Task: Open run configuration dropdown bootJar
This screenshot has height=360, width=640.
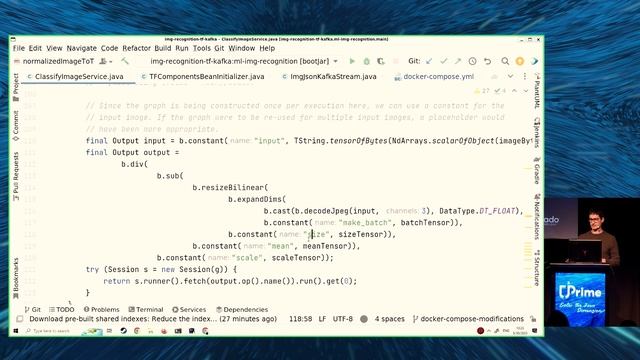Action: point(244,61)
